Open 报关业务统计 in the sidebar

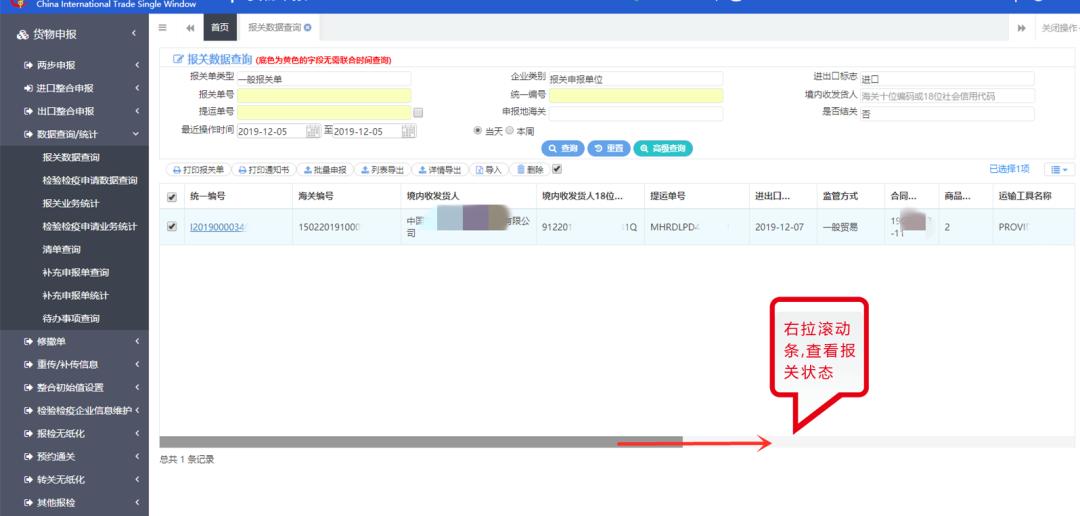pos(71,203)
